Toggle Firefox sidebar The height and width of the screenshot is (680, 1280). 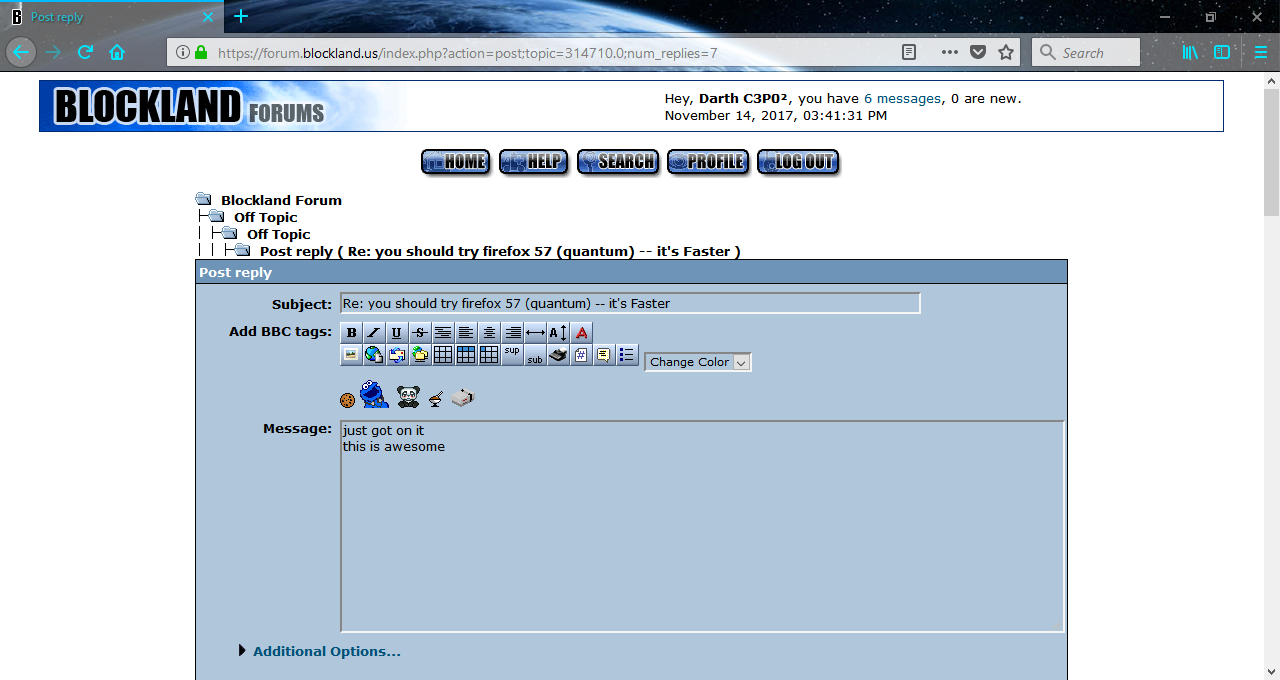point(1222,52)
